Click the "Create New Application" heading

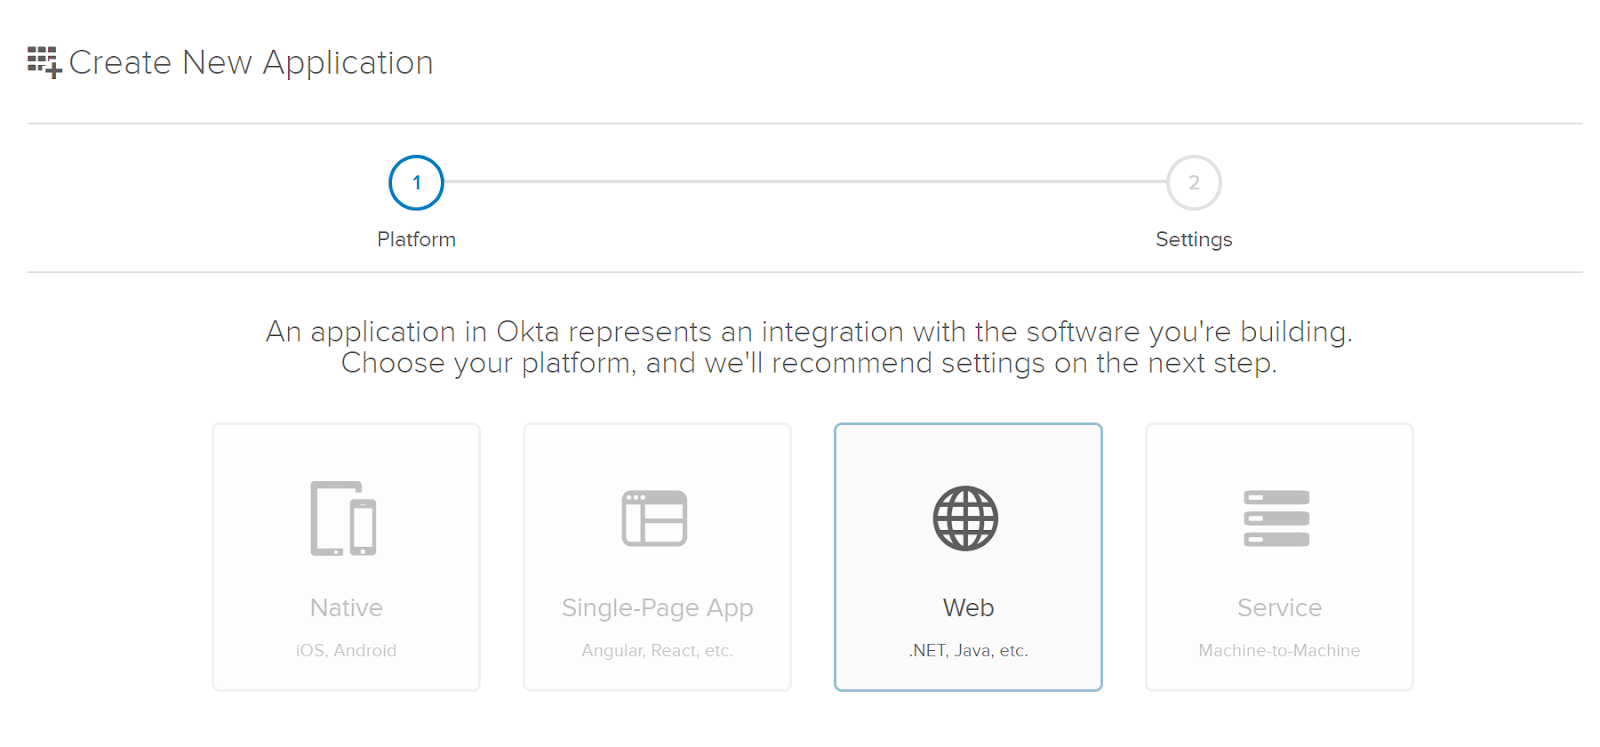click(x=251, y=63)
